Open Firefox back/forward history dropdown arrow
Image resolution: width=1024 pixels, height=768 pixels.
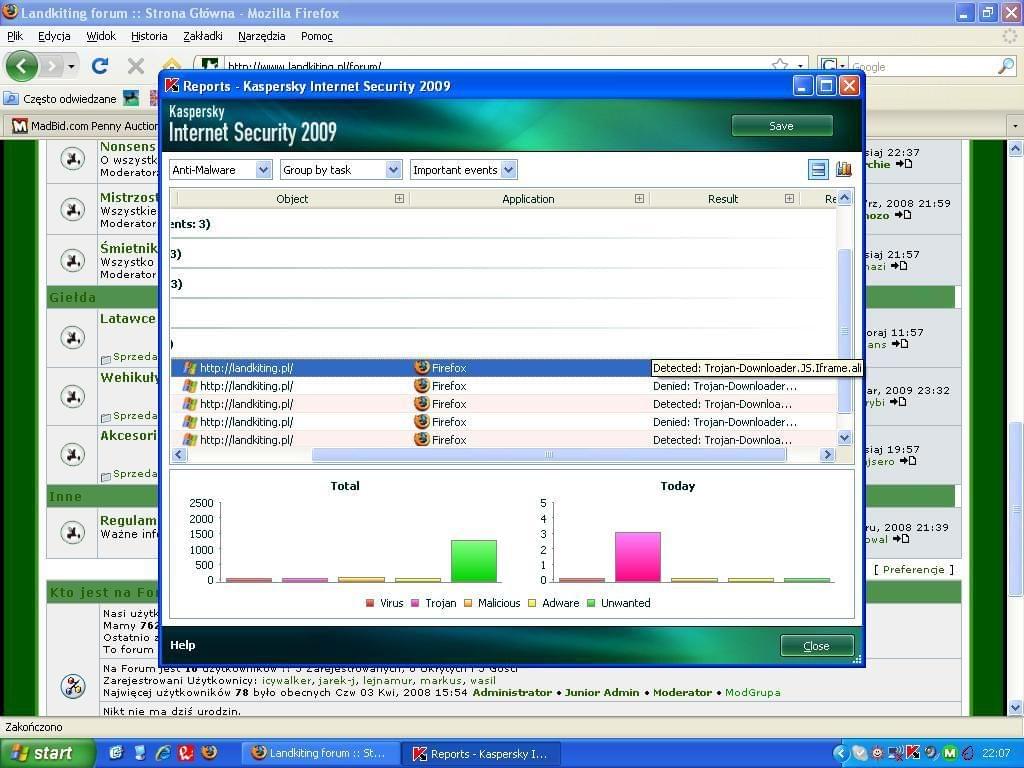point(71,67)
